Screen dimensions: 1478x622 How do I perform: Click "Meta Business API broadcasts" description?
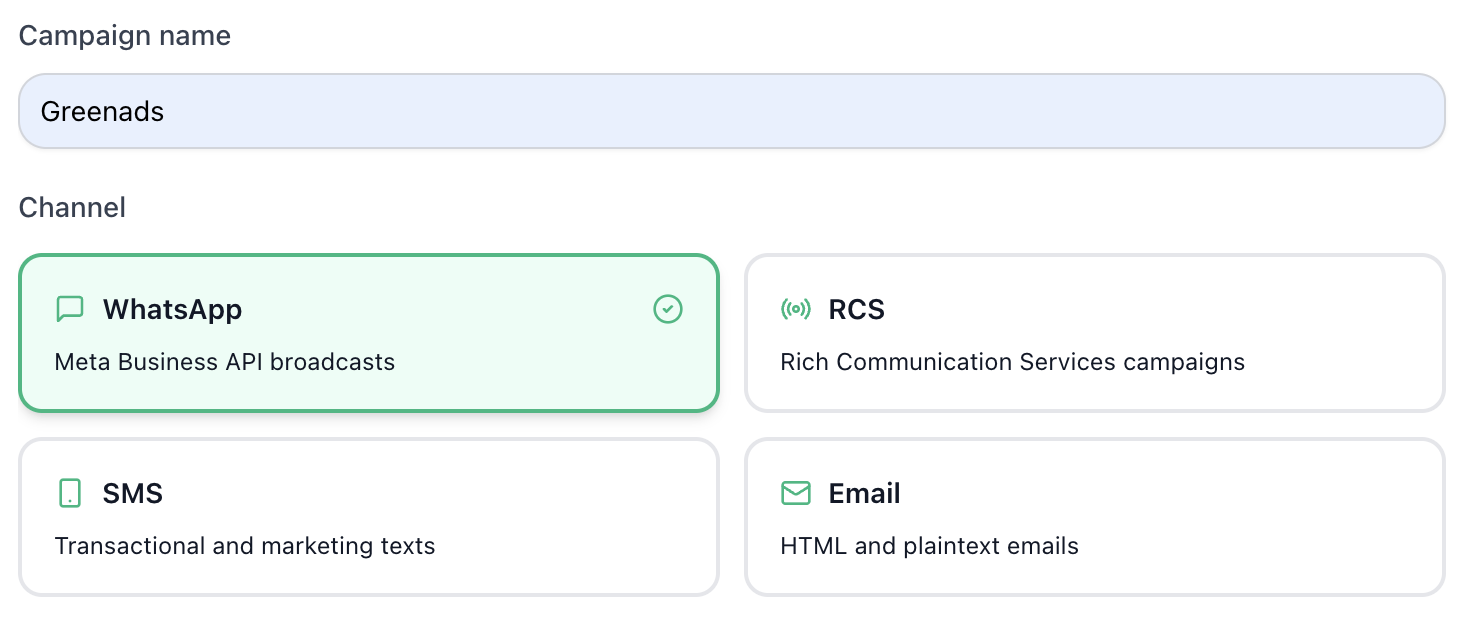click(225, 362)
